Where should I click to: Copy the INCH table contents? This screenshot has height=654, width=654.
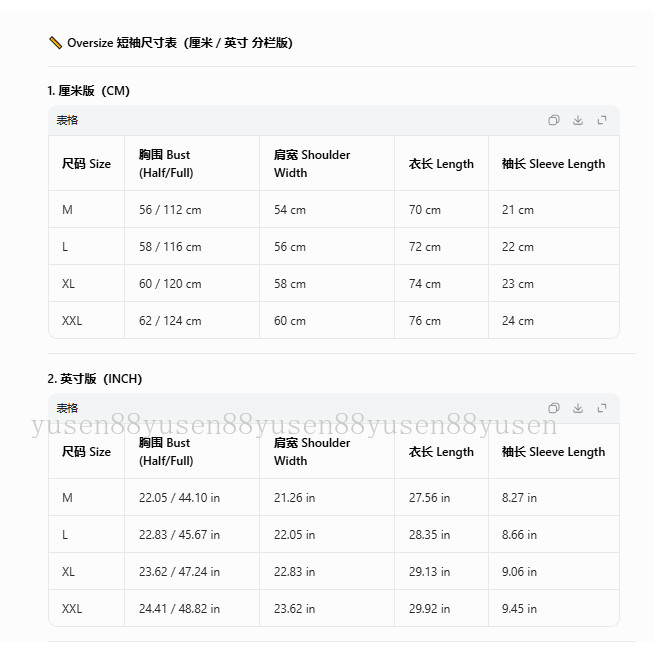[x=553, y=408]
